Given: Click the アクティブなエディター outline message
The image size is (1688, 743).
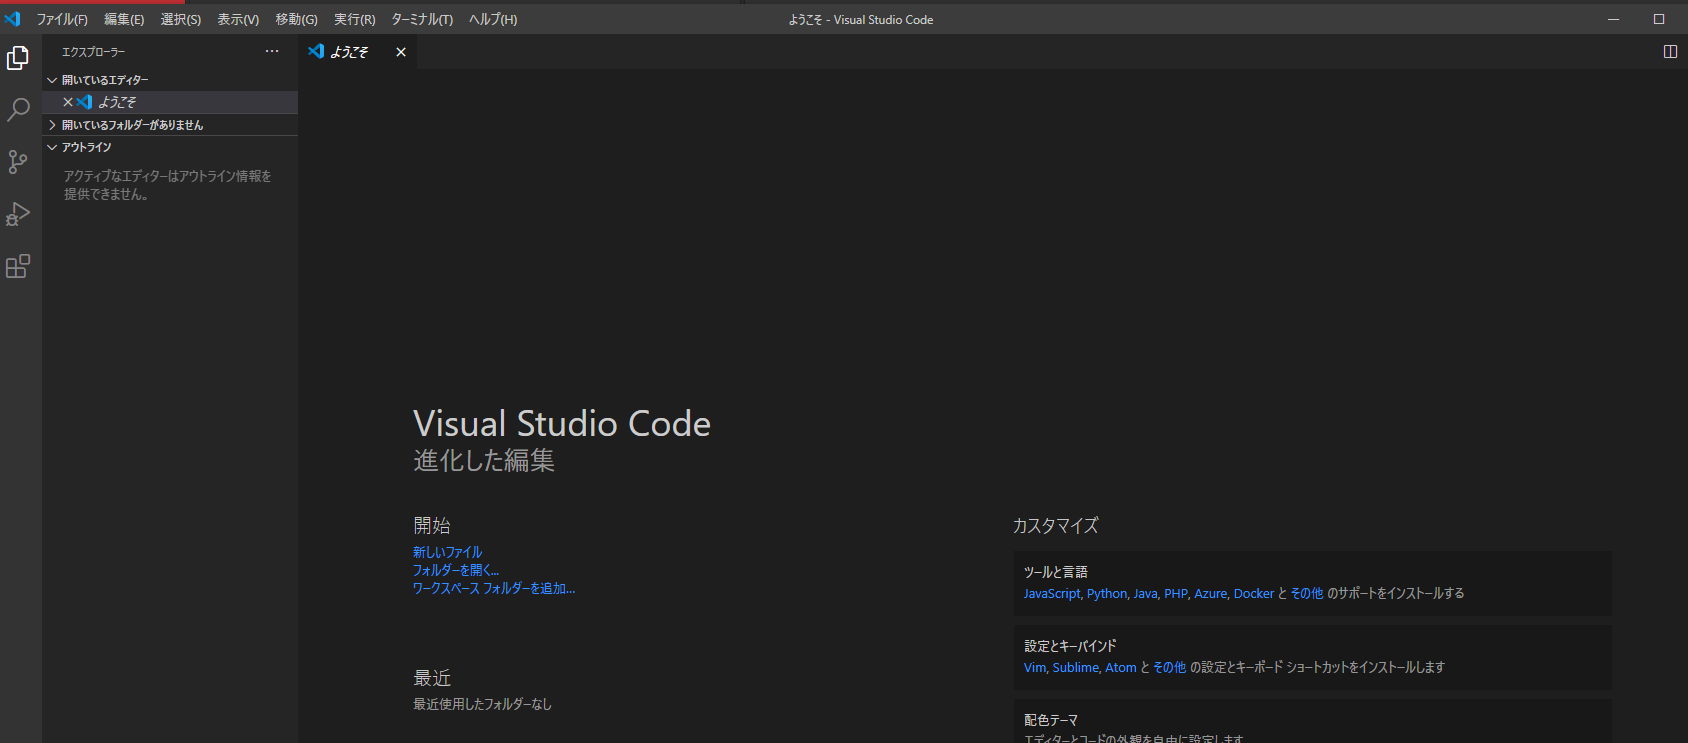Looking at the screenshot, I should pyautogui.click(x=168, y=185).
